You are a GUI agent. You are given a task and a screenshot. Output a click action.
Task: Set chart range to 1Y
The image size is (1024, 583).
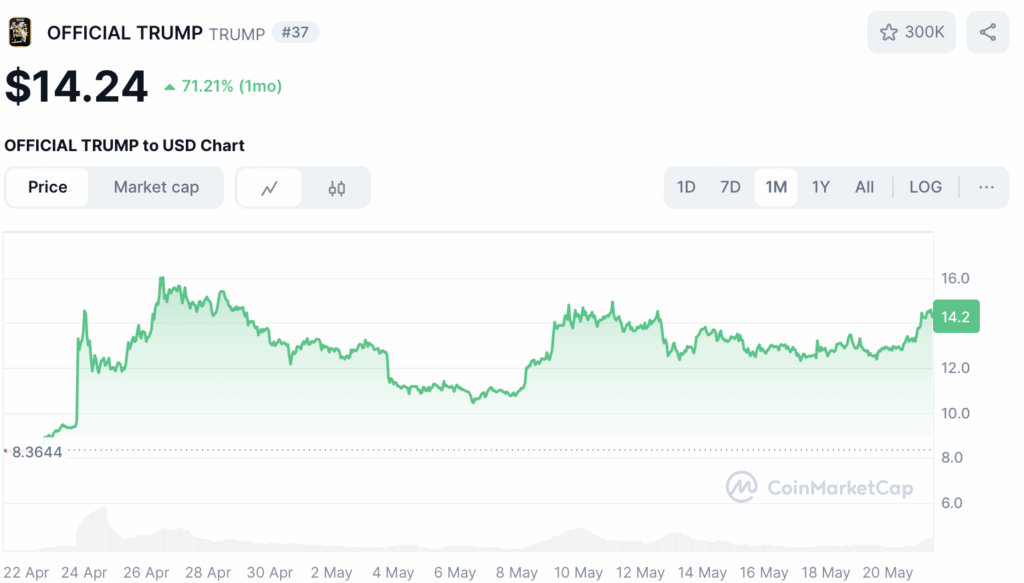coord(820,187)
